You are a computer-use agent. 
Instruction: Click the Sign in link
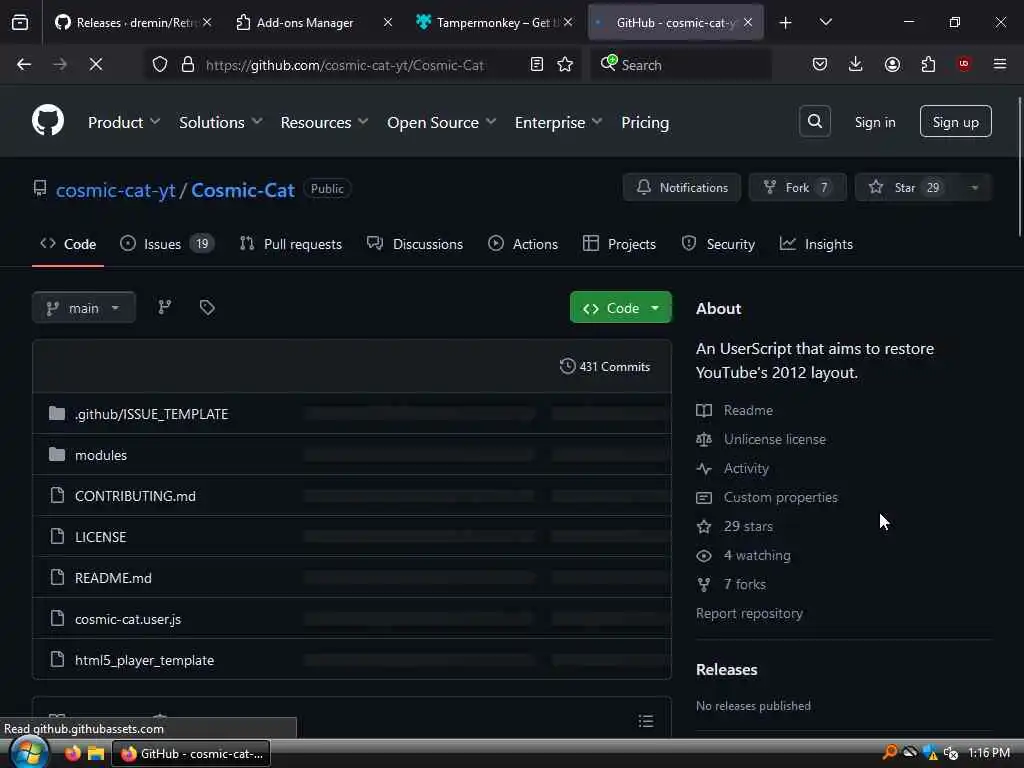pos(875,122)
